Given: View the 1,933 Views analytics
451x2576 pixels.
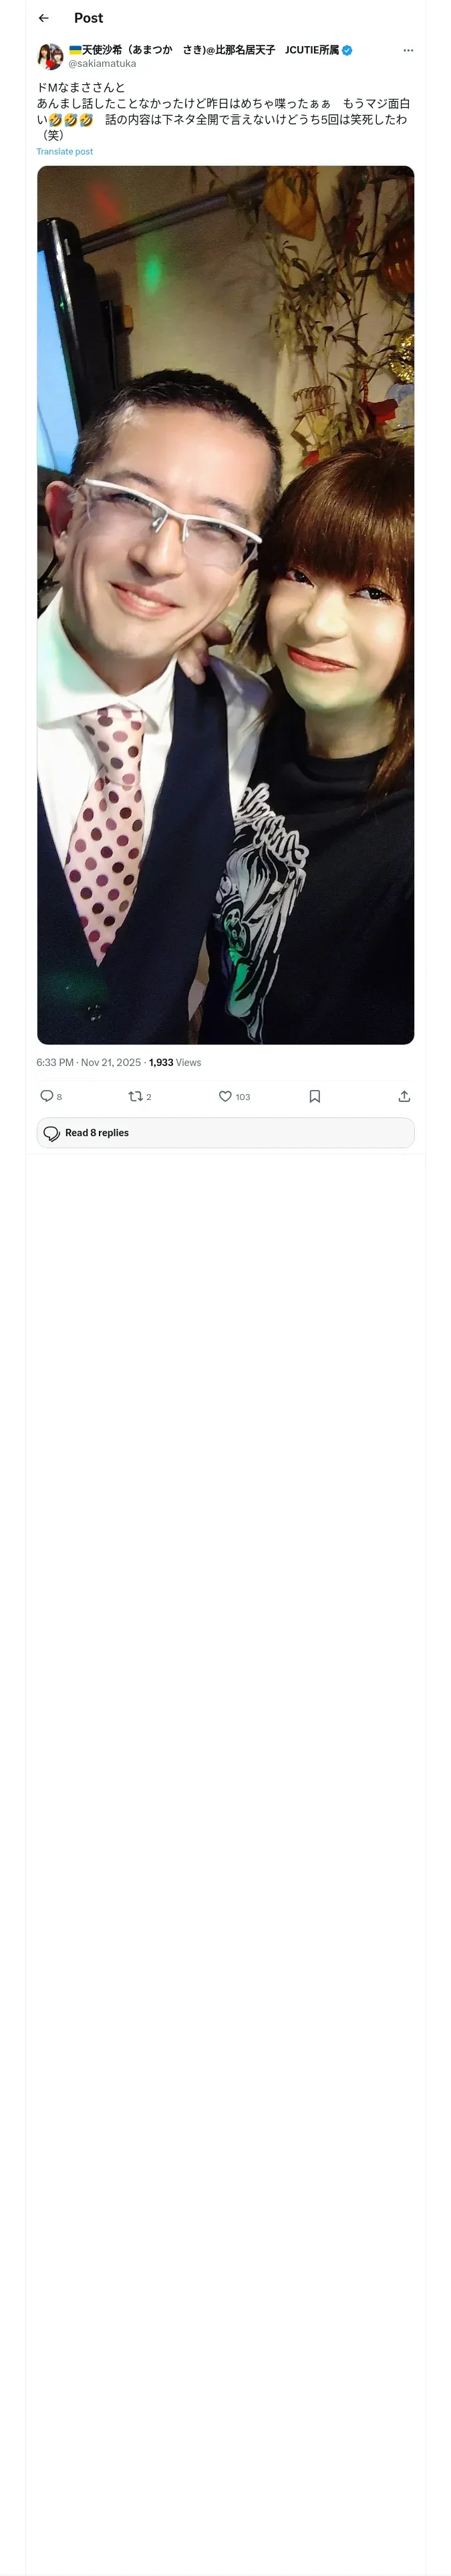Looking at the screenshot, I should tap(175, 1062).
